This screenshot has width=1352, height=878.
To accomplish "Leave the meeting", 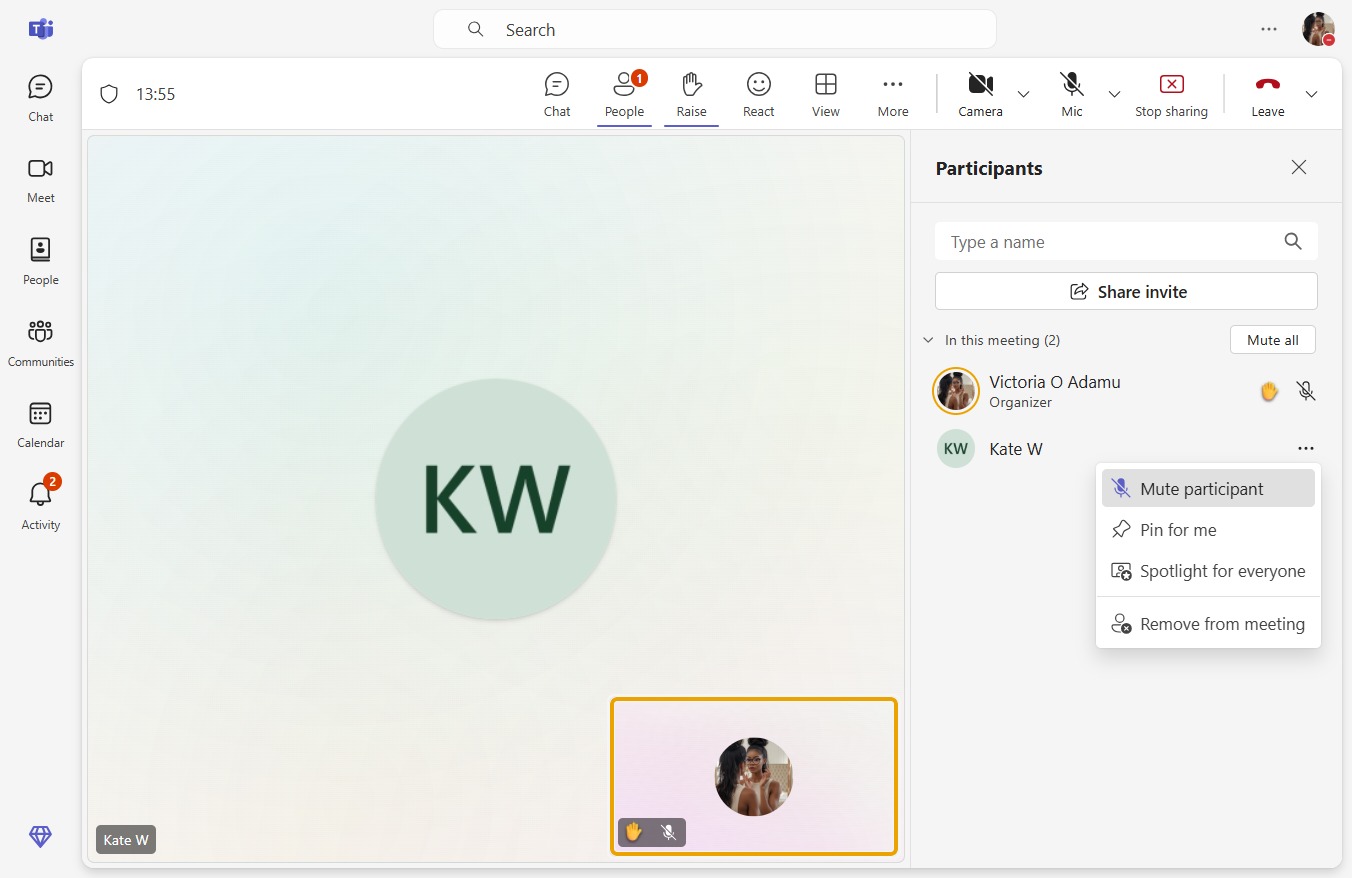I will point(1267,94).
